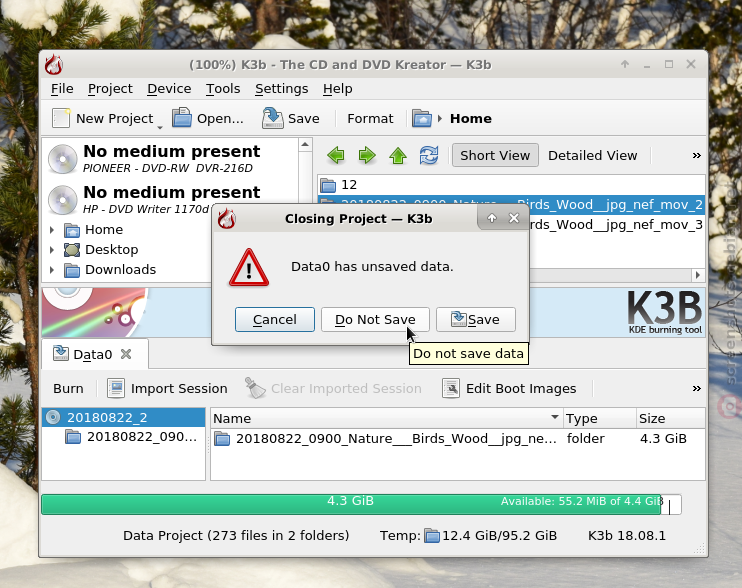Open the Settings menu
Viewport: 742px width, 588px height.
pyautogui.click(x=282, y=88)
